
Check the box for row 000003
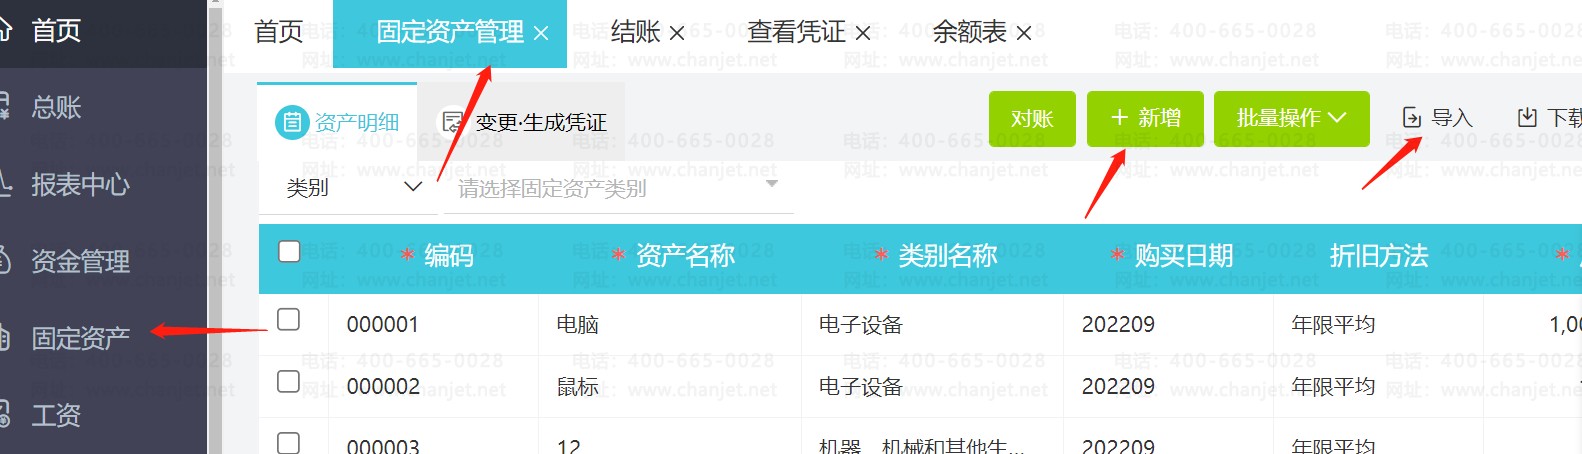pos(288,442)
